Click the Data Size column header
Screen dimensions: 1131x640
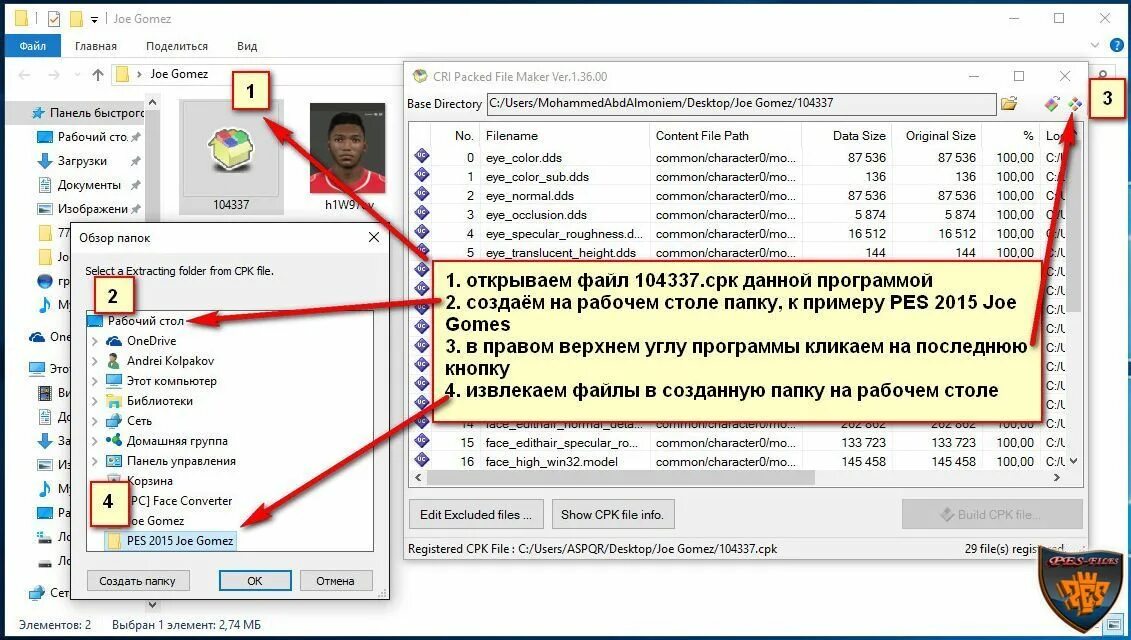point(859,136)
